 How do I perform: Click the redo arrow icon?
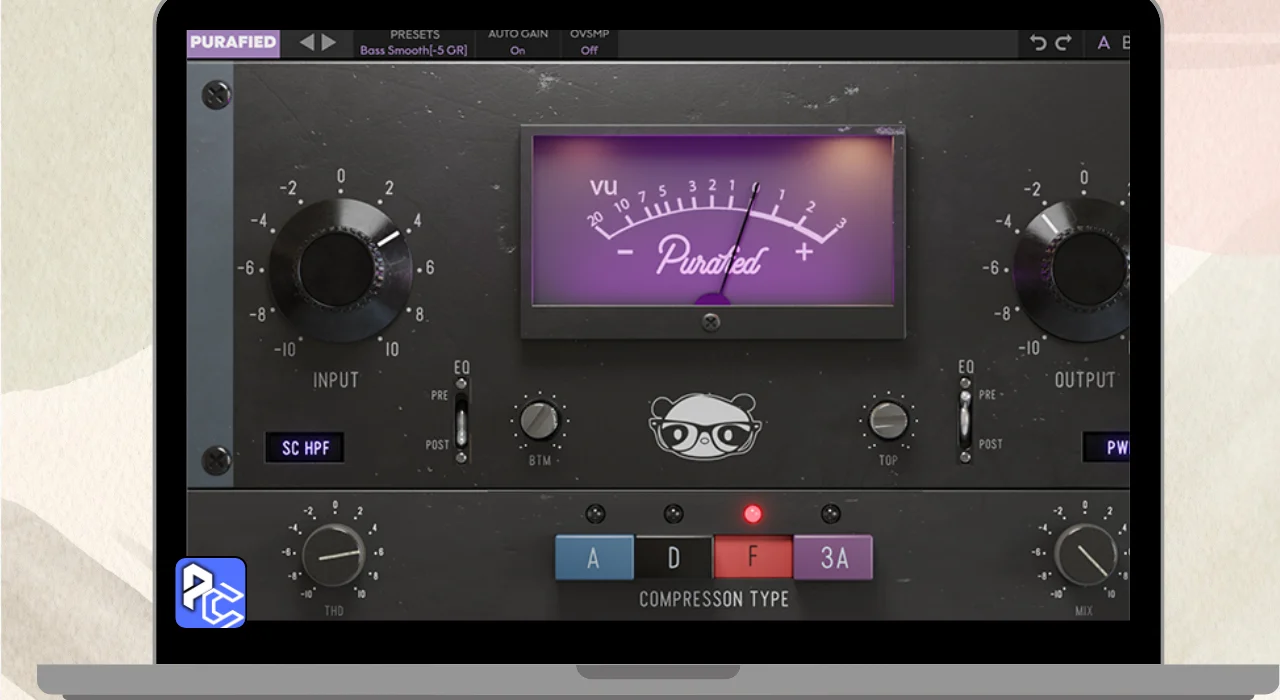(x=1063, y=43)
